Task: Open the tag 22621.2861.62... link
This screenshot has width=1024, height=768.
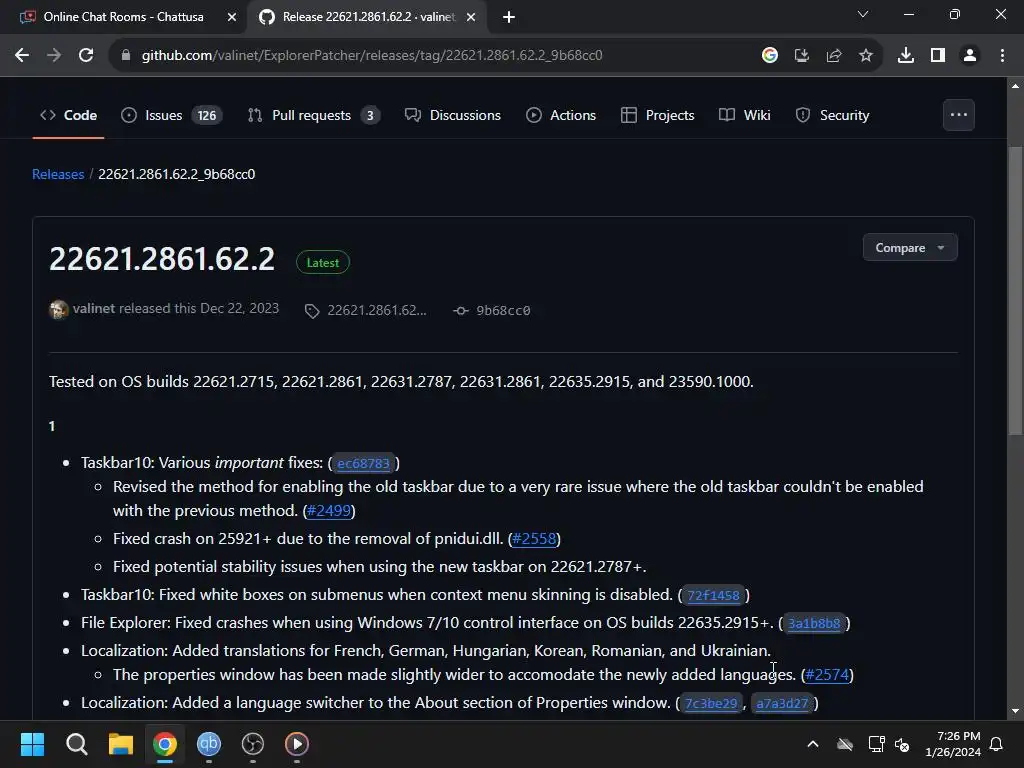Action: pyautogui.click(x=366, y=311)
